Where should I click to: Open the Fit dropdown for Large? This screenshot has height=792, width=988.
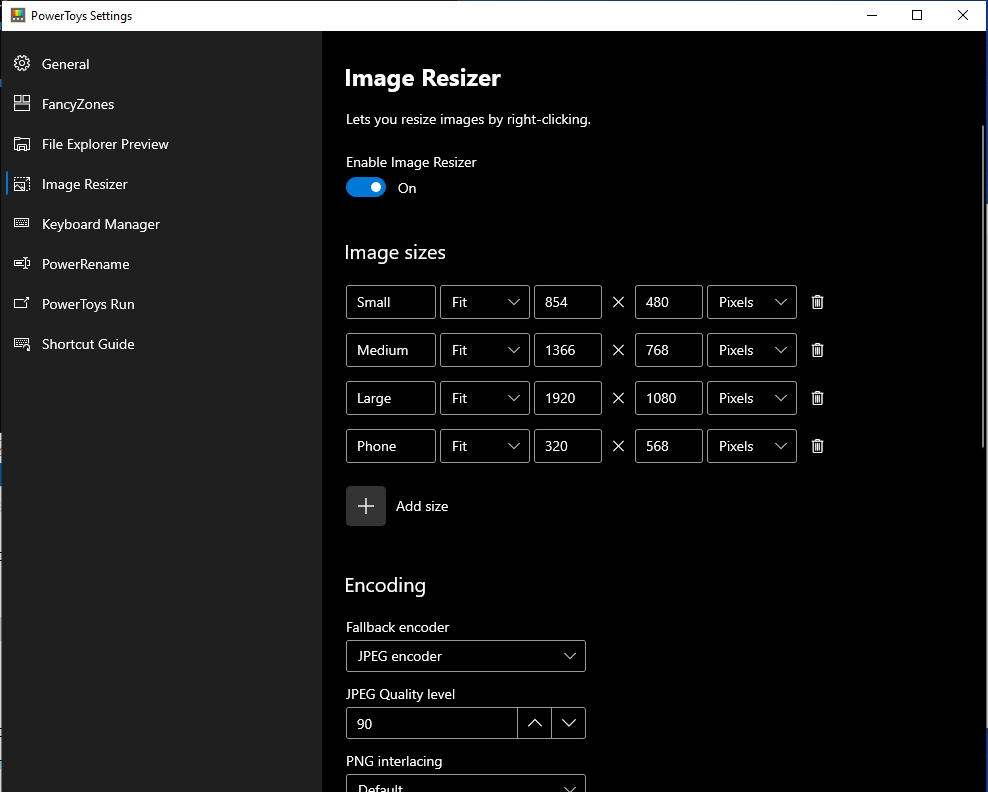(x=485, y=398)
